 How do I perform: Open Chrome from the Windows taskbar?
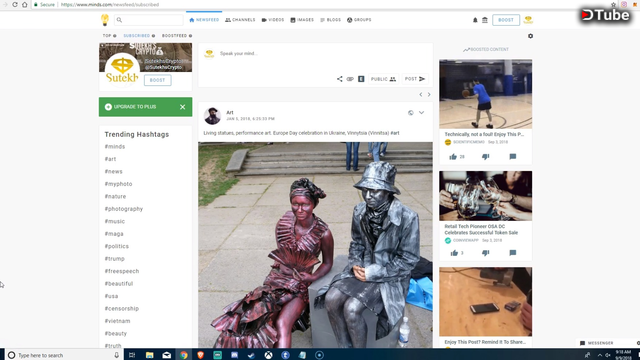tap(184, 355)
